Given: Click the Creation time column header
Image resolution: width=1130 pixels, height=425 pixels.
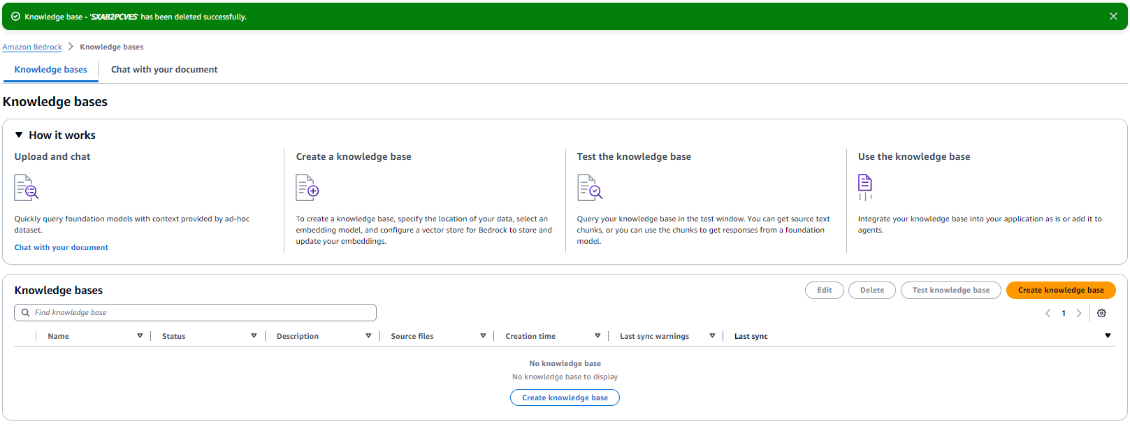Looking at the screenshot, I should click(530, 336).
